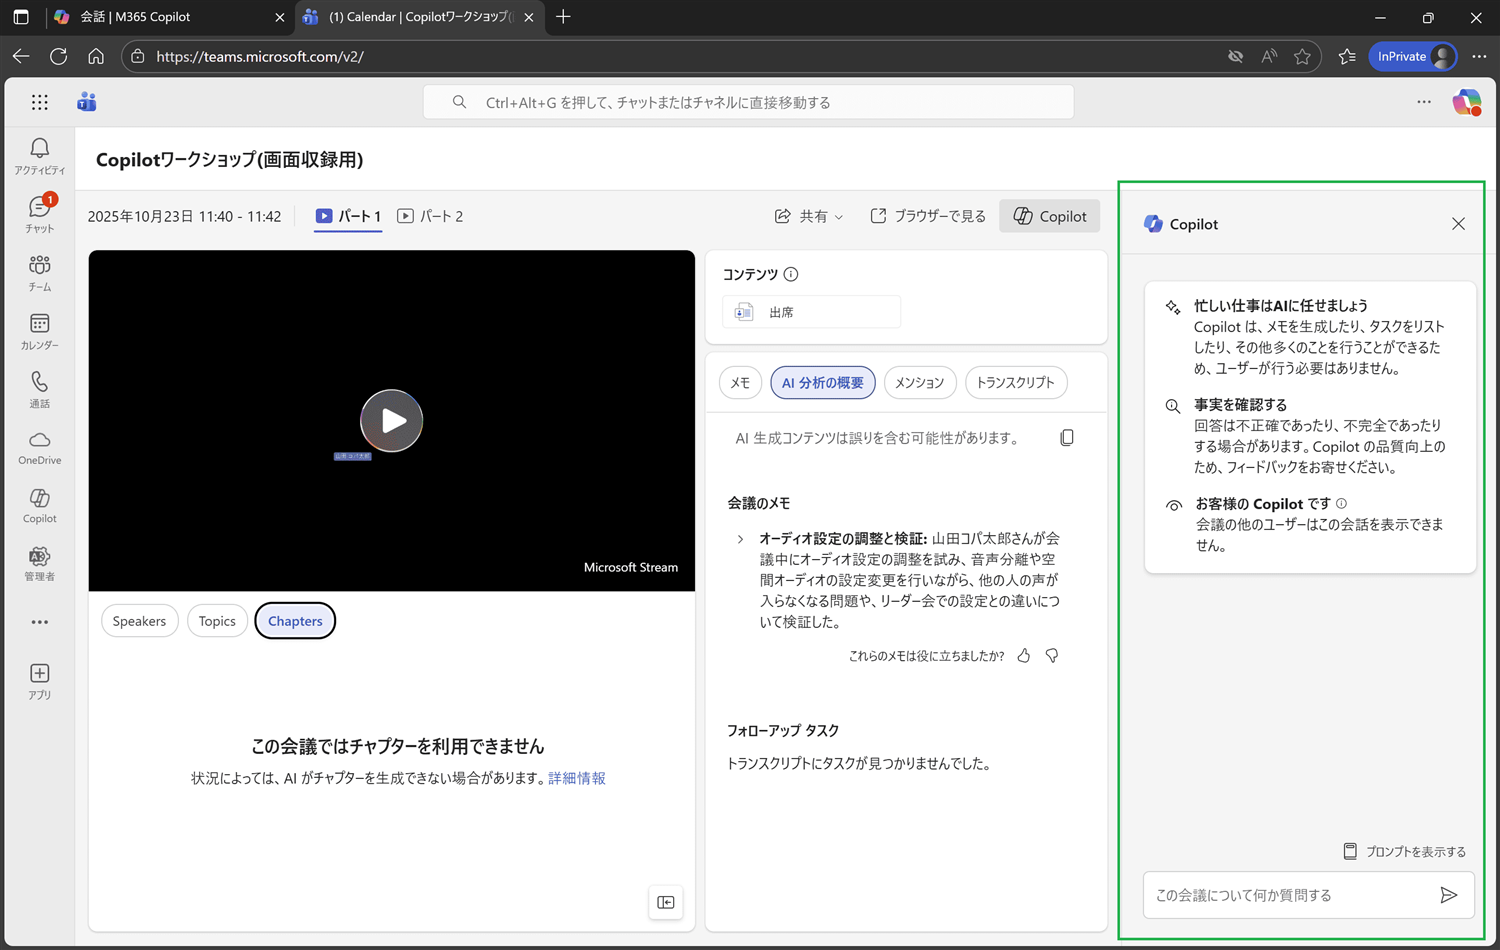Toggle the Chapters view pill
Viewport: 1500px width, 950px height.
click(x=294, y=620)
